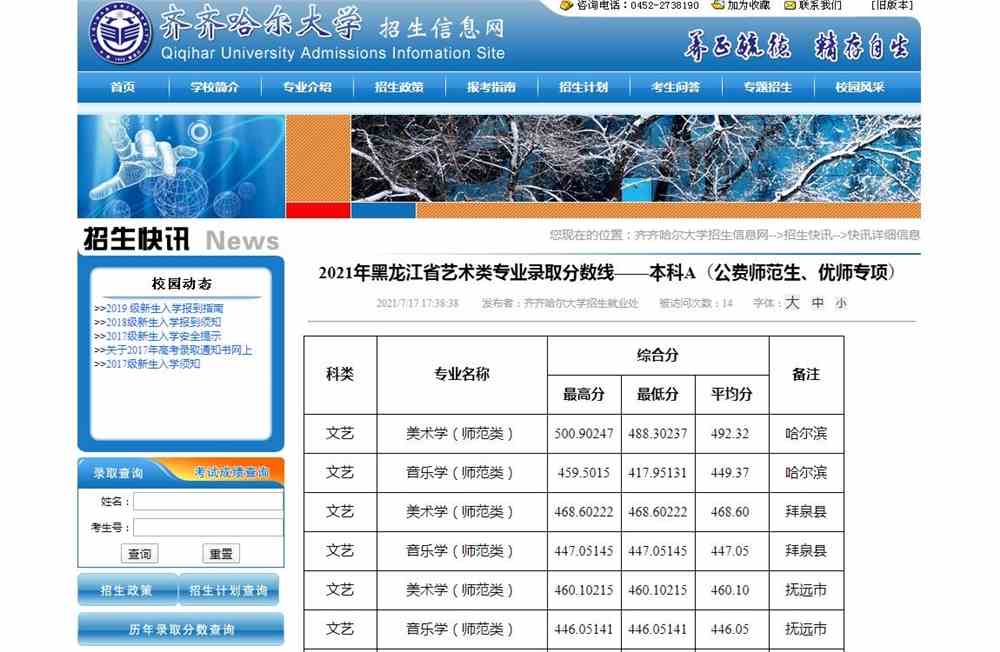The height and width of the screenshot is (652, 1000).
Task: Select the 446.05 average score cell
Action: (x=730, y=629)
